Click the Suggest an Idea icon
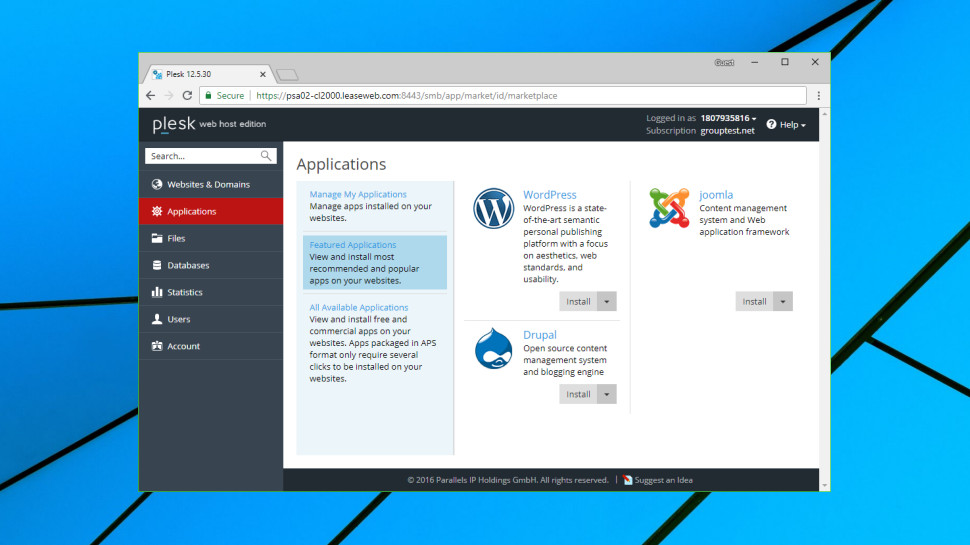 click(627, 480)
